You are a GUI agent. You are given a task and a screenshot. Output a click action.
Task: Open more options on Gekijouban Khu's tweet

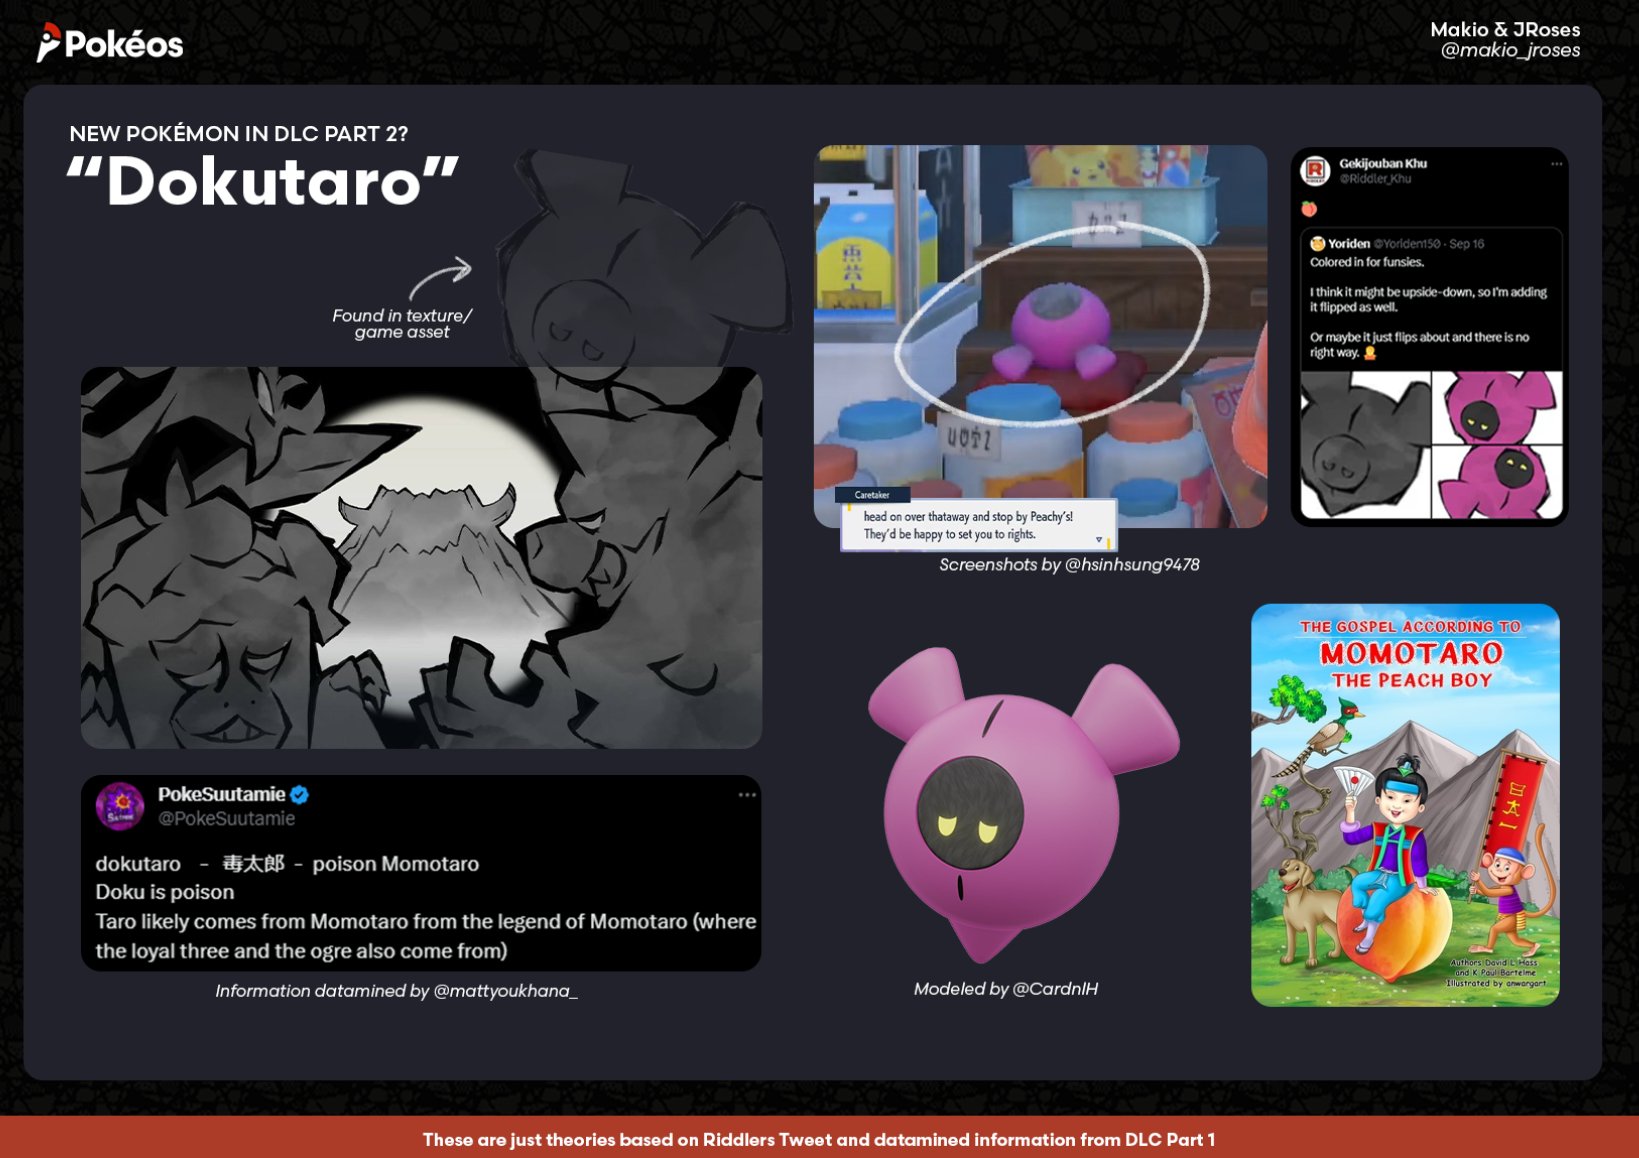pos(1556,164)
